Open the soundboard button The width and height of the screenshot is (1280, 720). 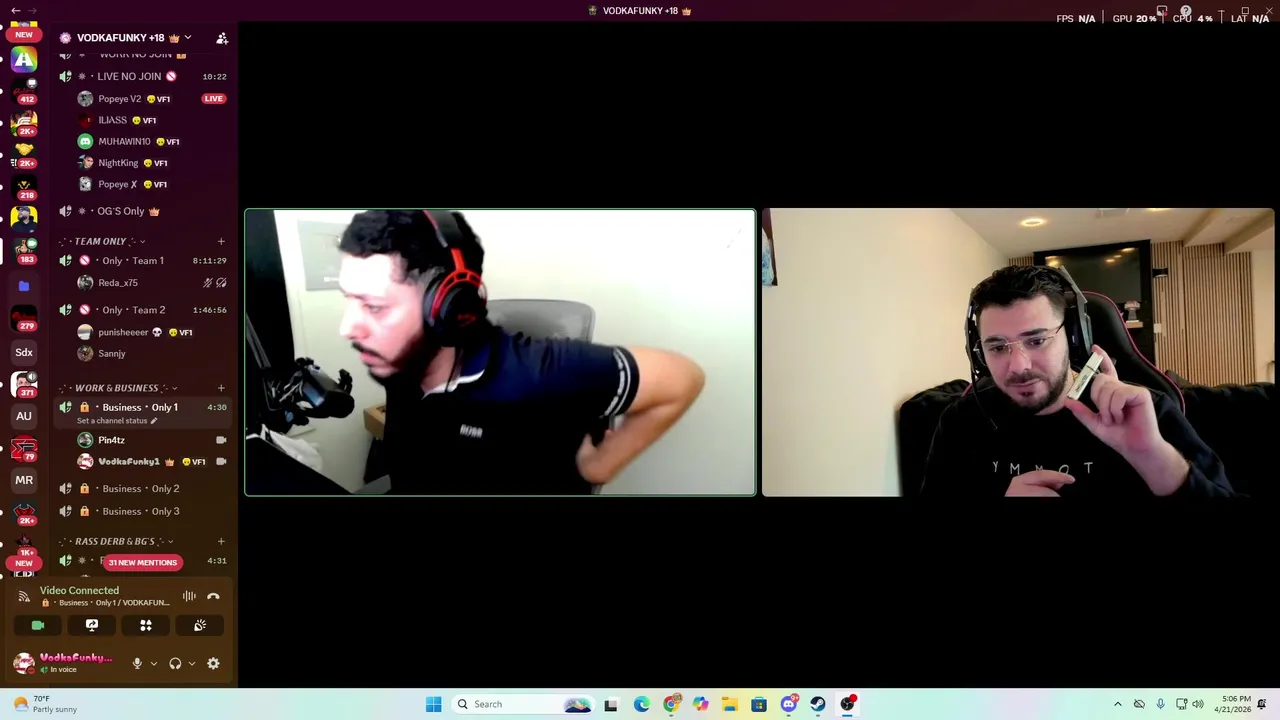[200, 625]
